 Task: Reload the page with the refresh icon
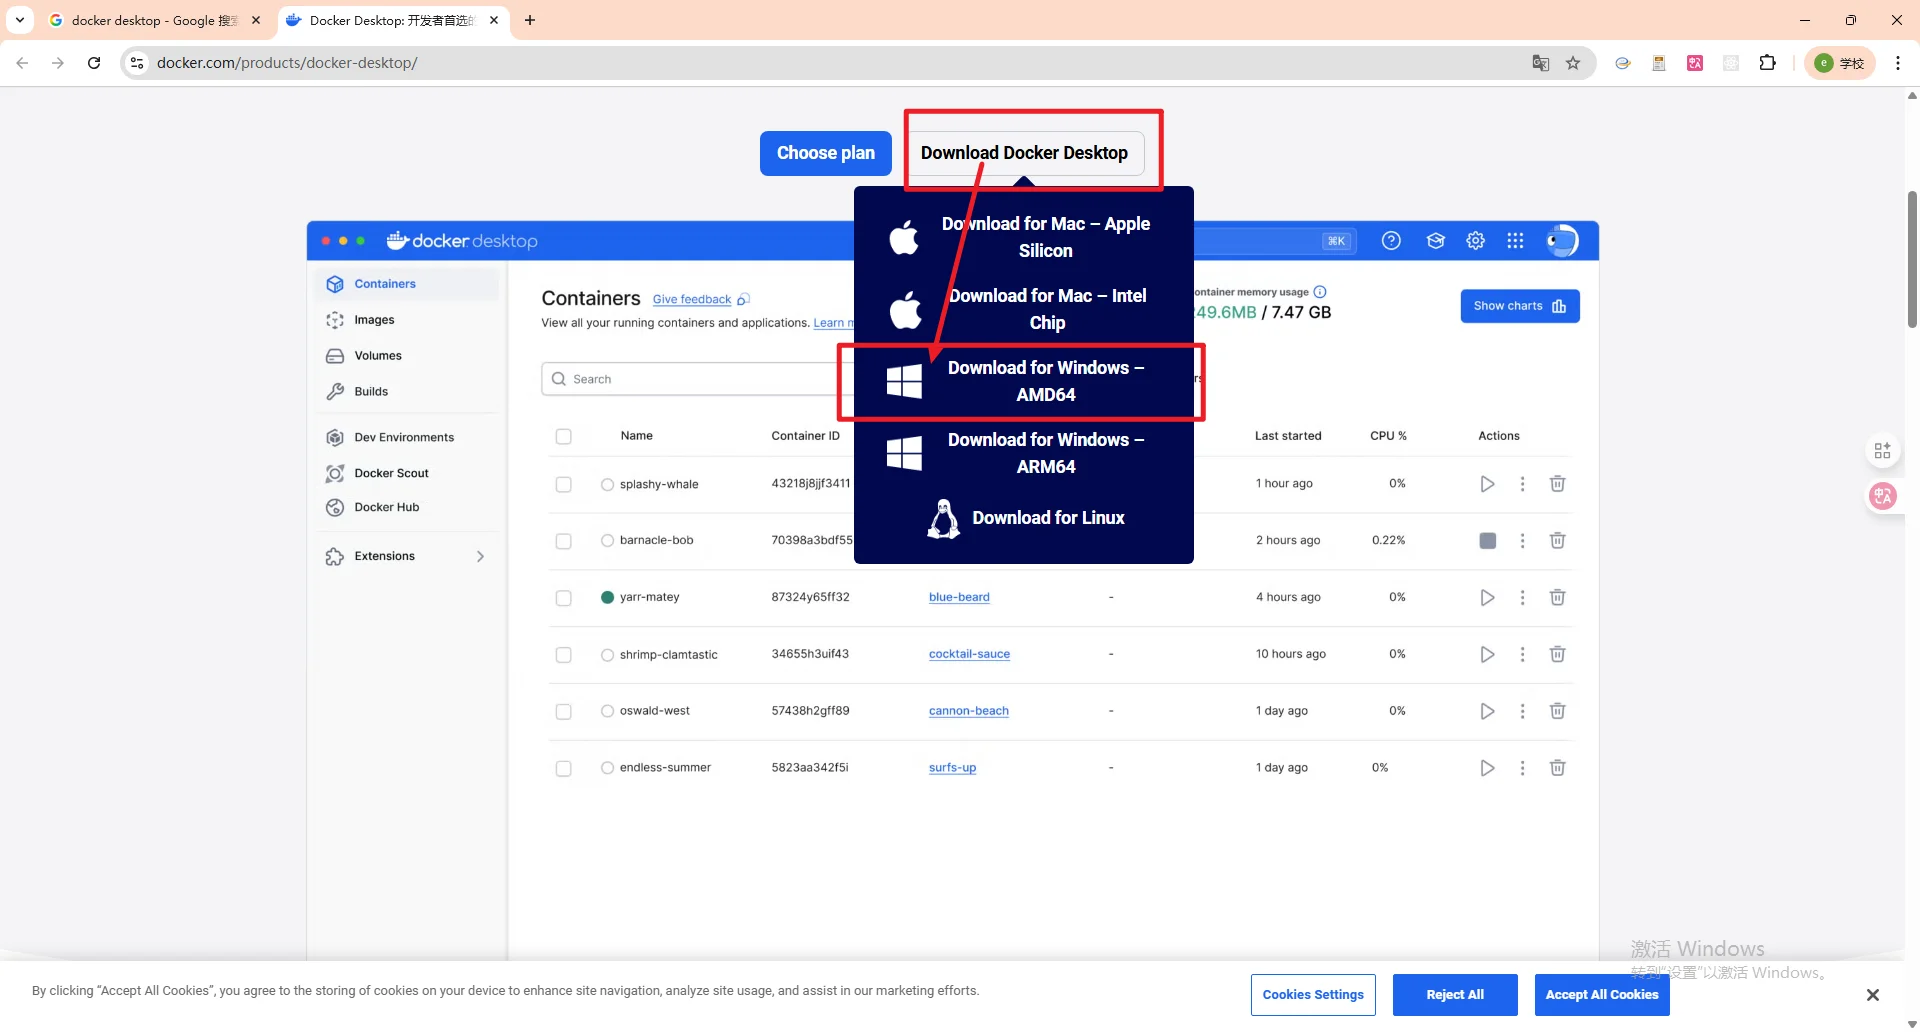pyautogui.click(x=94, y=63)
